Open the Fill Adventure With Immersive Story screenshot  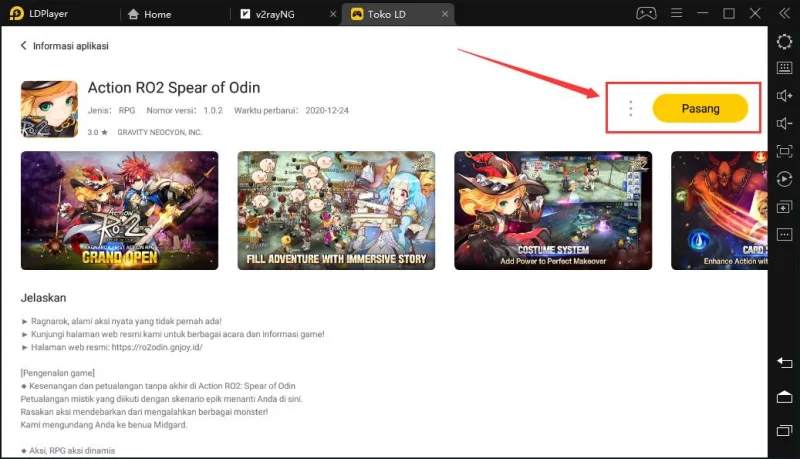coord(336,211)
